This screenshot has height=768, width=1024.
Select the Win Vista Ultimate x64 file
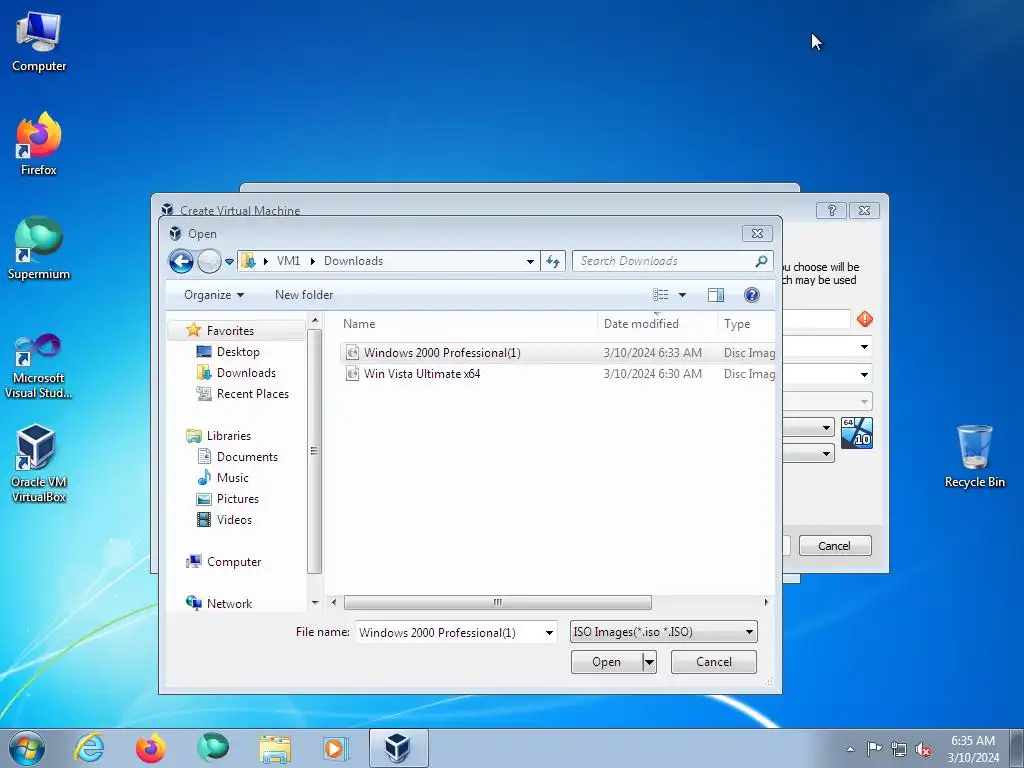pos(557,374)
